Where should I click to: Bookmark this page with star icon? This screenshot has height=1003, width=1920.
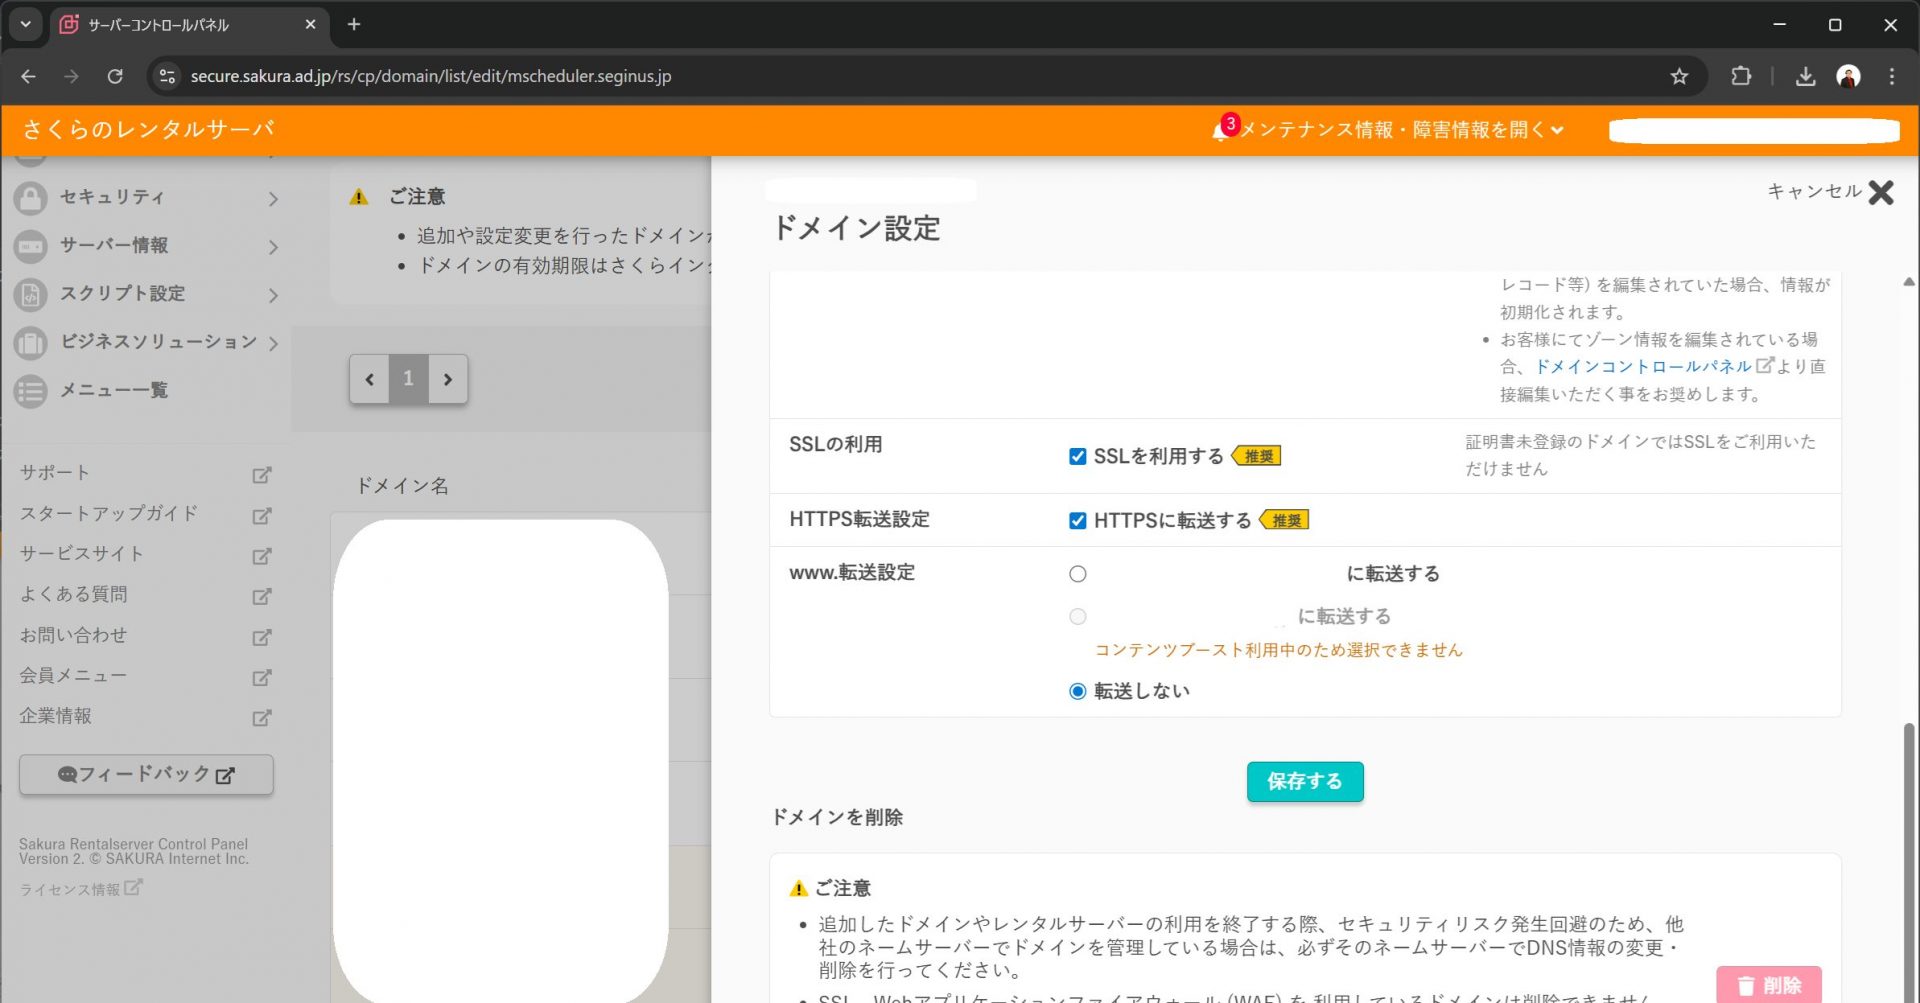click(1679, 77)
